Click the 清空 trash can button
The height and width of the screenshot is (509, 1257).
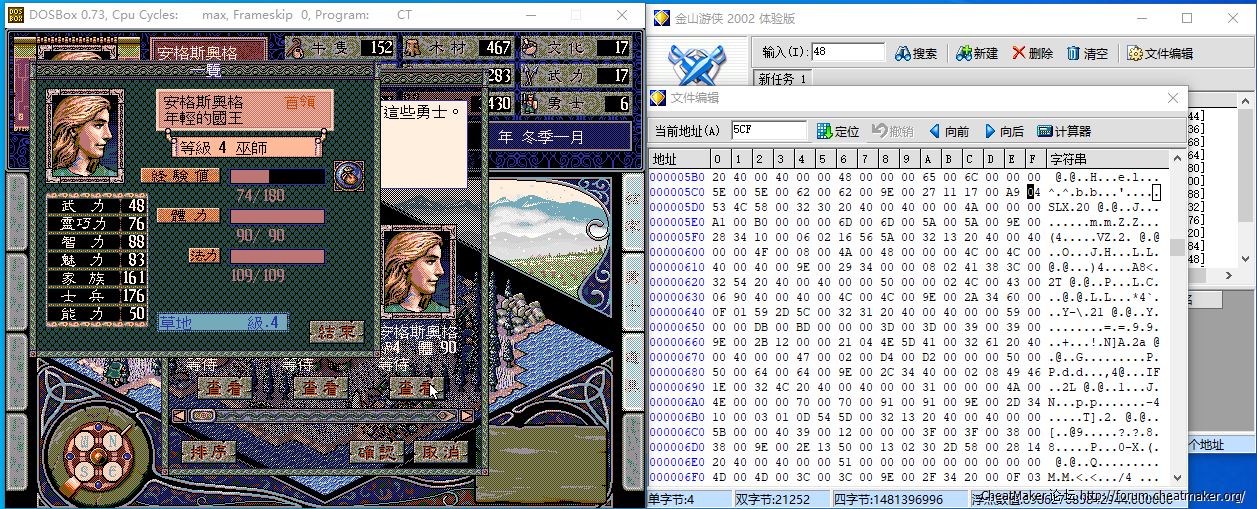[1087, 53]
